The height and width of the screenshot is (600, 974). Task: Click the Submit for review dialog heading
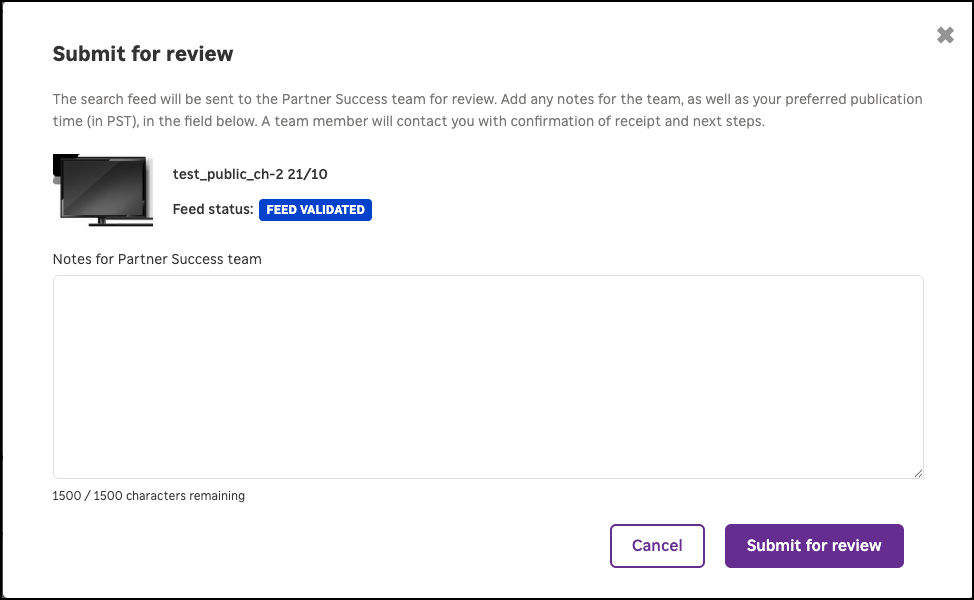pos(143,54)
